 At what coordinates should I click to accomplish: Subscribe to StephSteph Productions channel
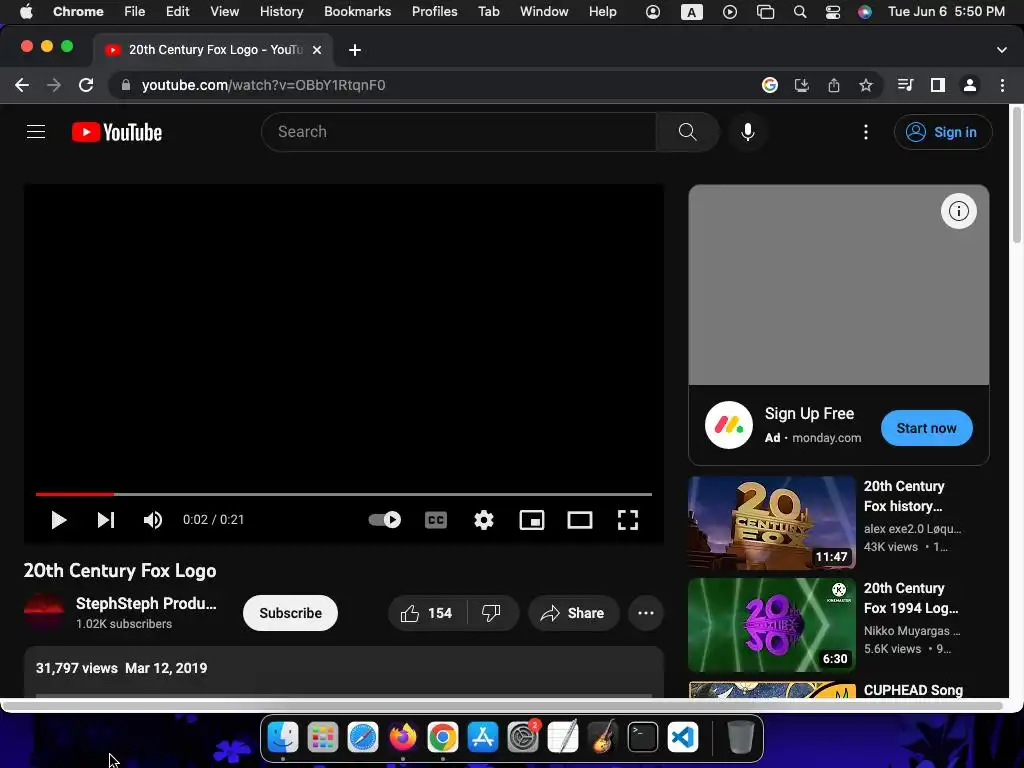(291, 613)
